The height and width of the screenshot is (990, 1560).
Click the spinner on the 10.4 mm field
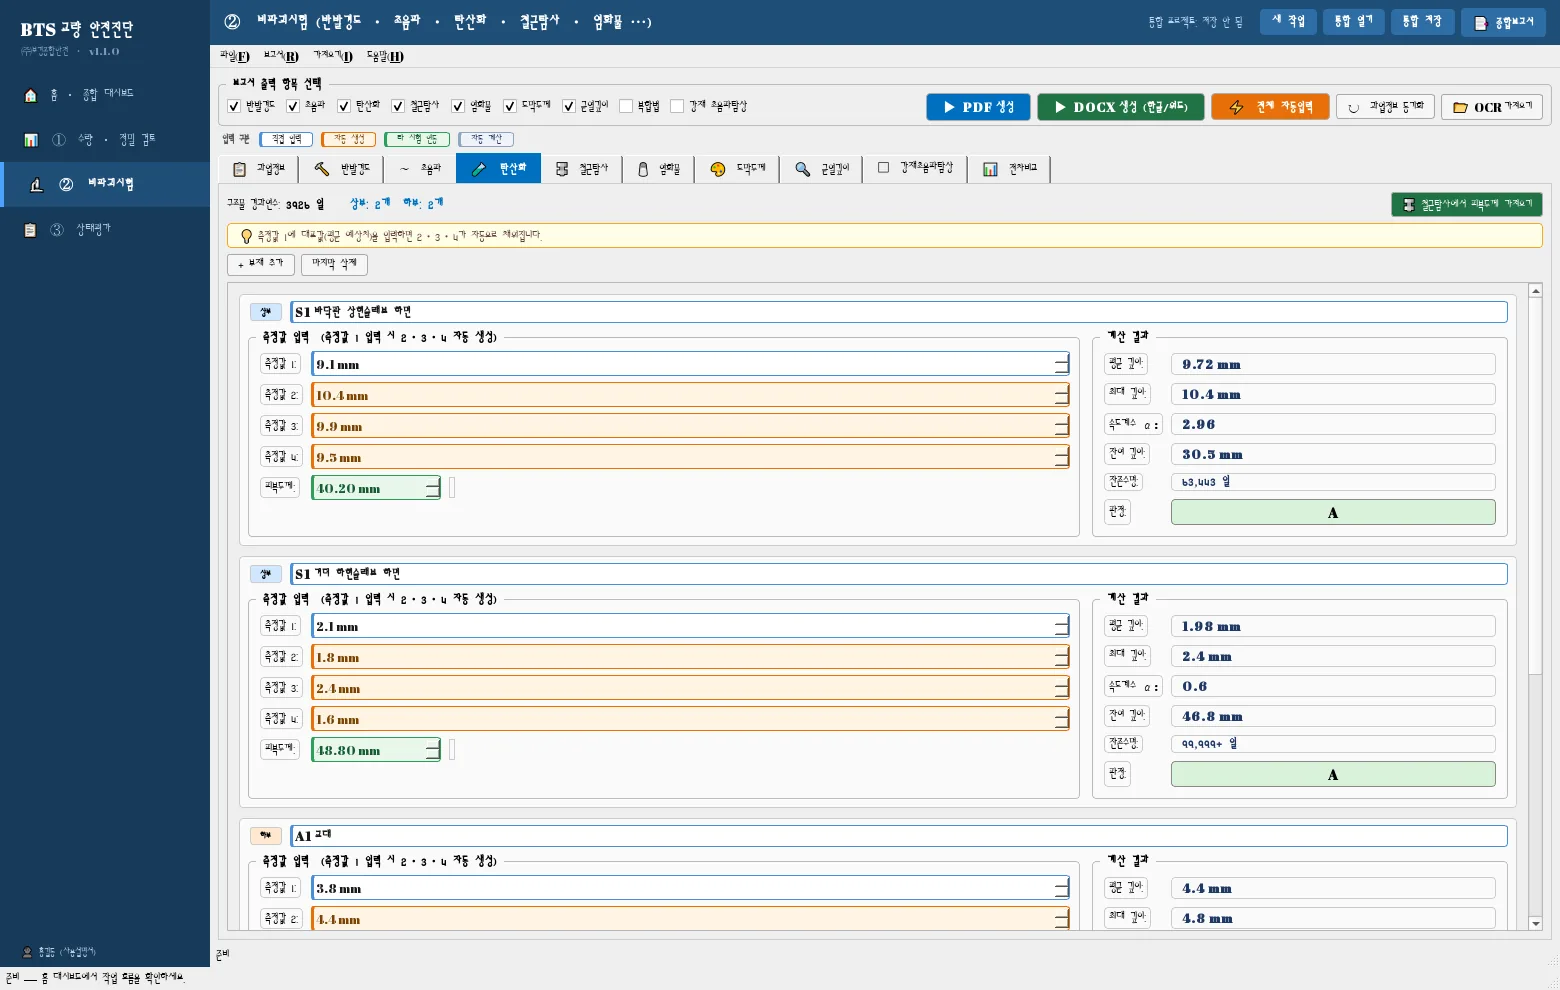(1062, 395)
